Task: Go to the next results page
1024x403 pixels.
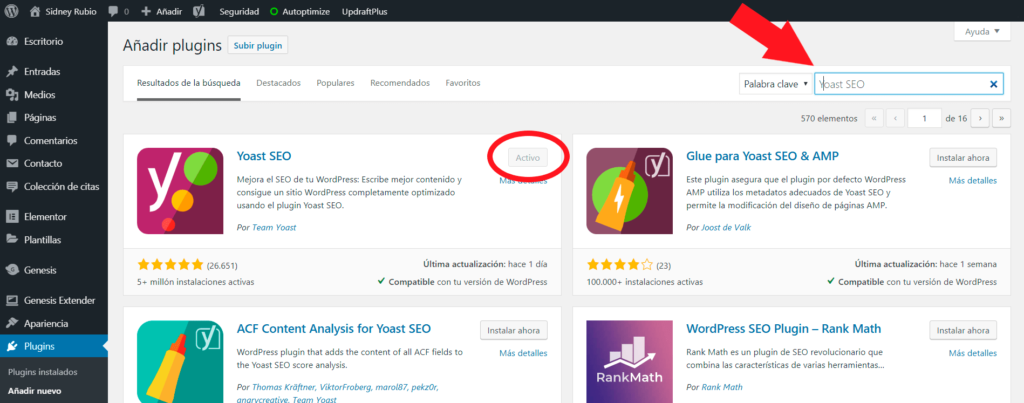Action: pos(980,118)
